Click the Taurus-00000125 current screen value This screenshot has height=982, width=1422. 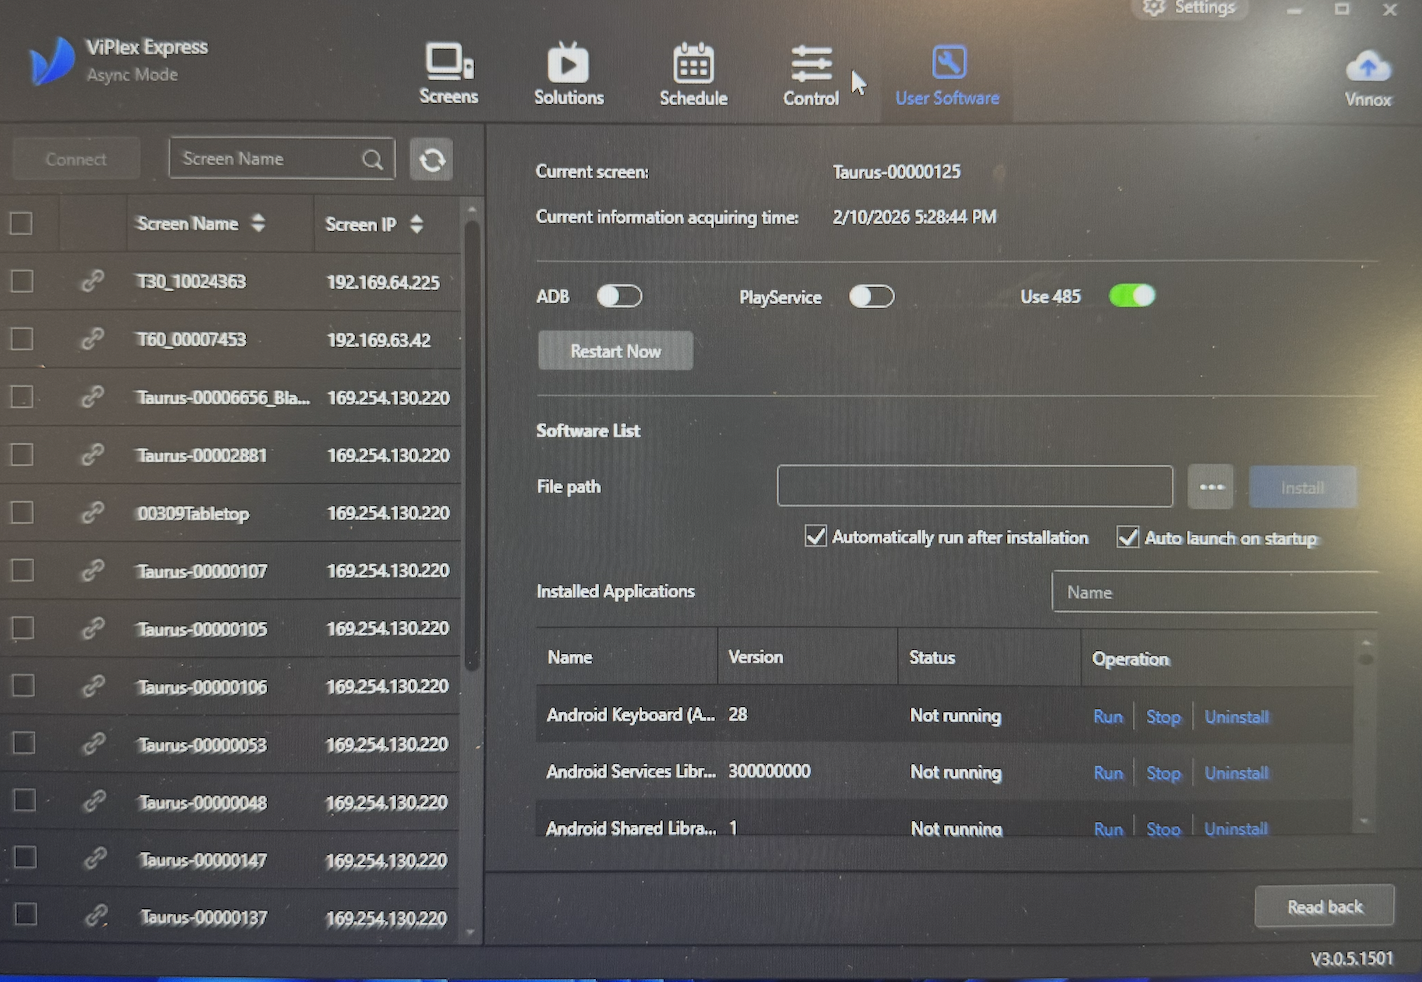point(897,172)
